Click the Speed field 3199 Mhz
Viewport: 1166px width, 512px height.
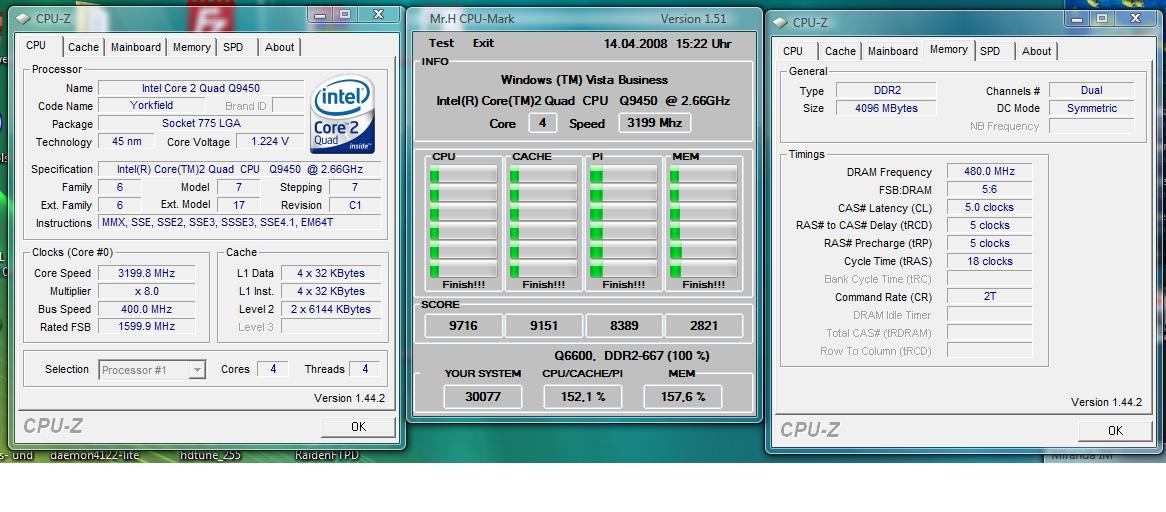click(x=654, y=123)
